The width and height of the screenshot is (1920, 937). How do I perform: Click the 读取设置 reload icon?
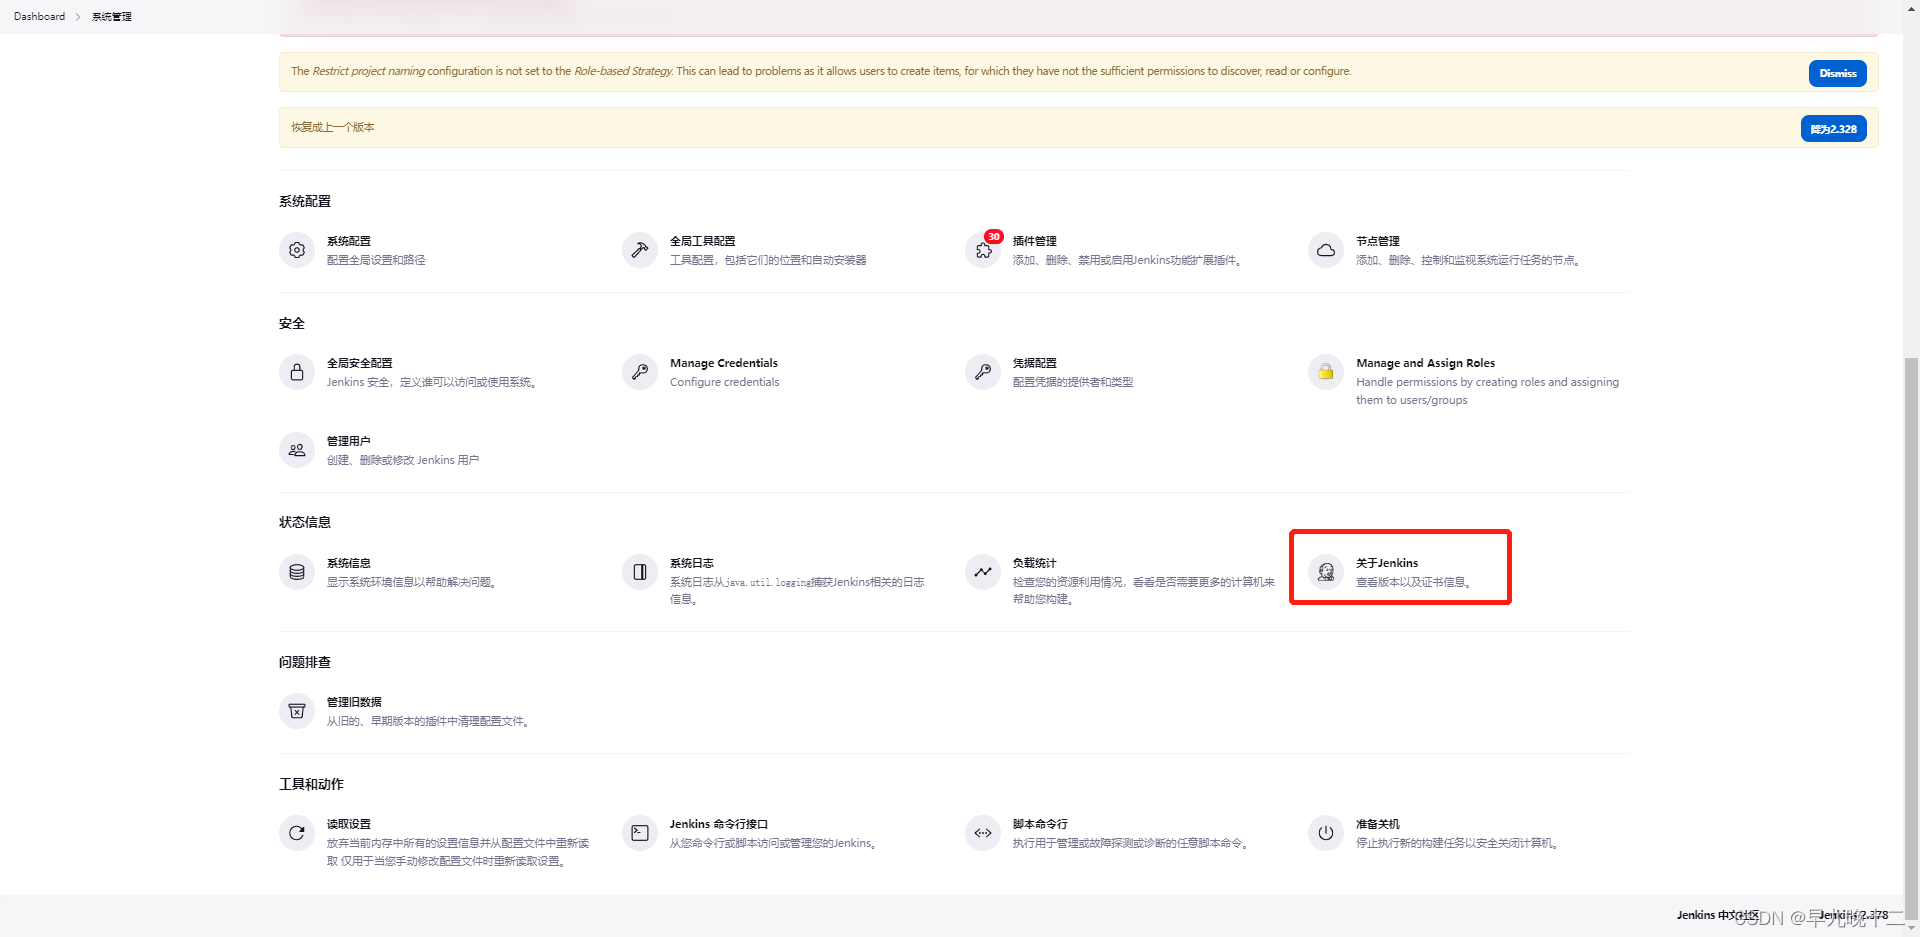(x=297, y=833)
